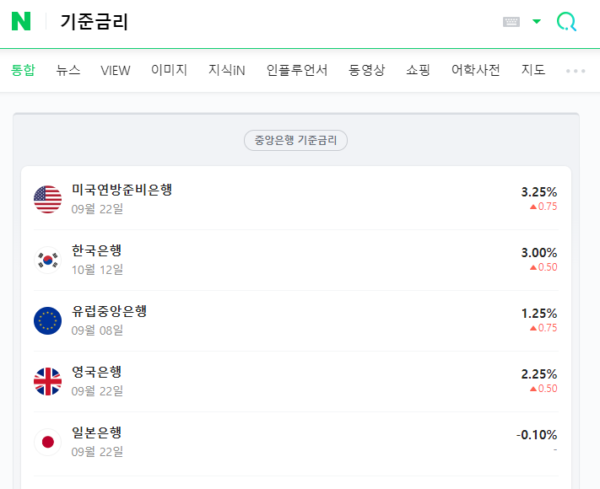Click the South Korea flag icon
Viewport: 600px width, 489px height.
[47, 260]
